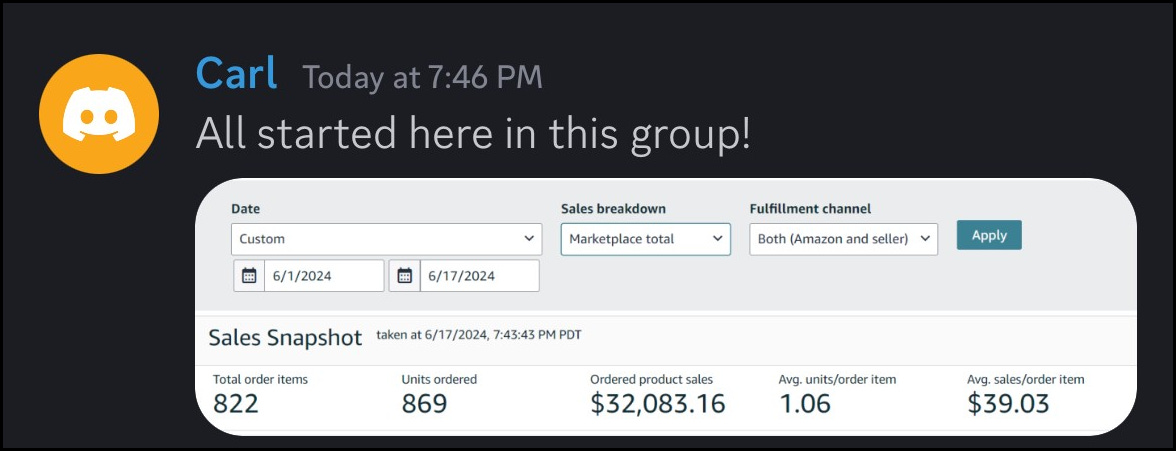The height and width of the screenshot is (451, 1176).
Task: Open the Custom date range dropdown
Action: tap(386, 239)
